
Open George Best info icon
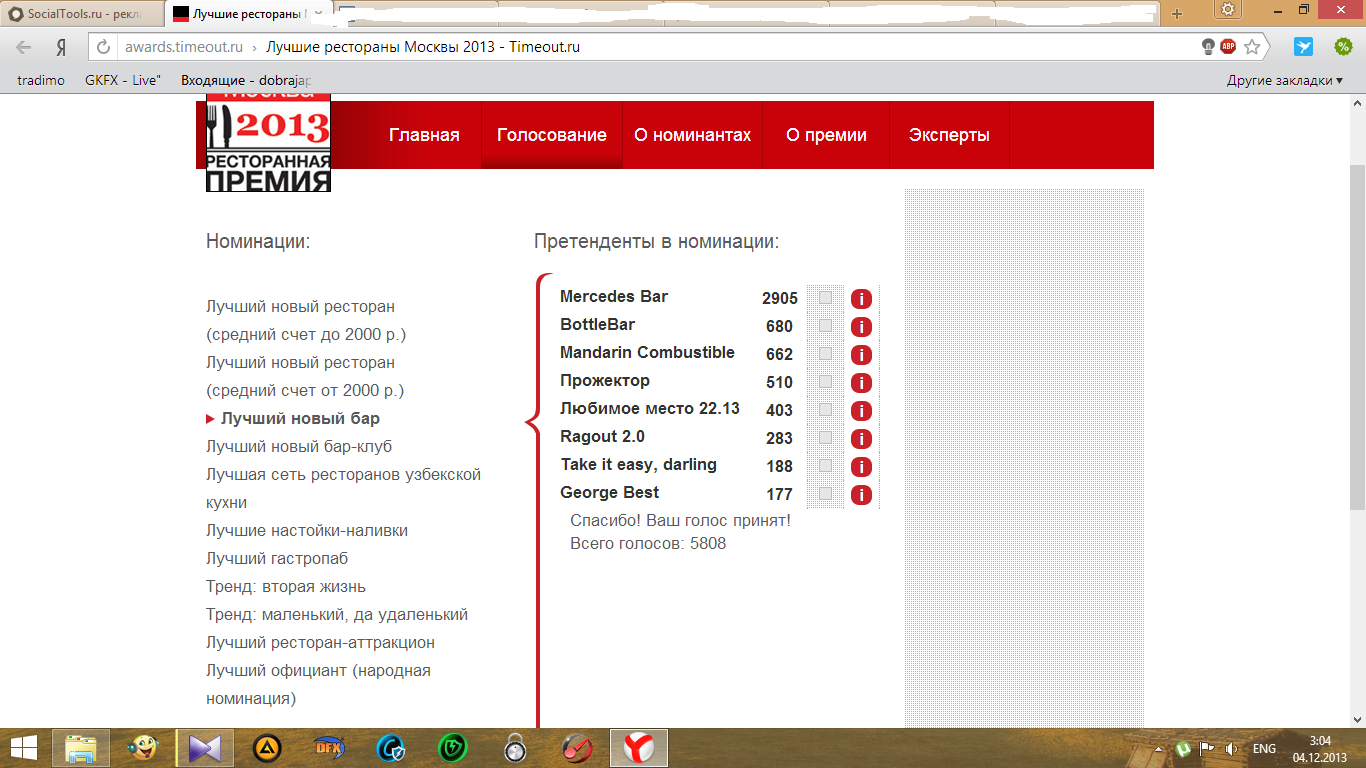coord(861,495)
